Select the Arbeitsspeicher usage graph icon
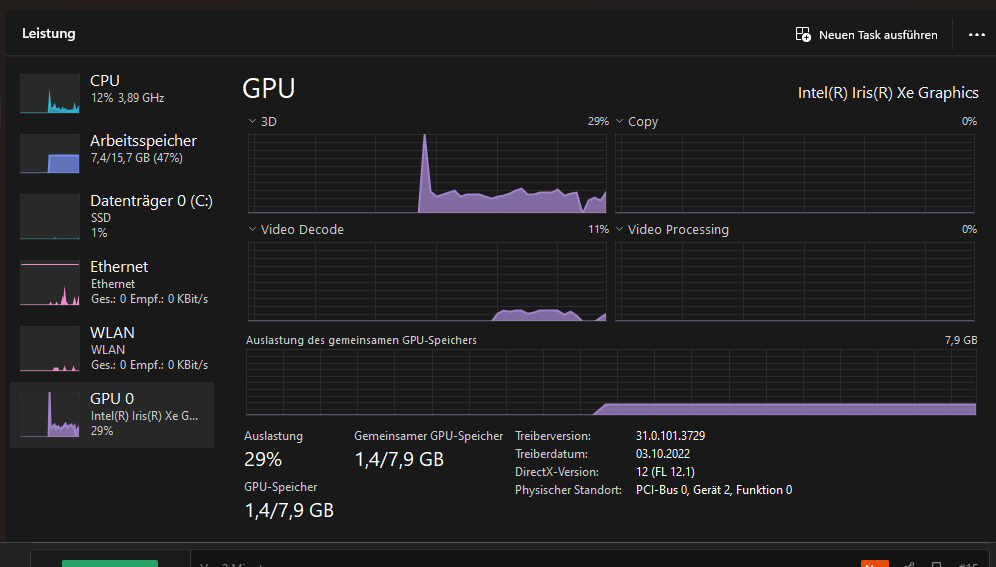 50,154
